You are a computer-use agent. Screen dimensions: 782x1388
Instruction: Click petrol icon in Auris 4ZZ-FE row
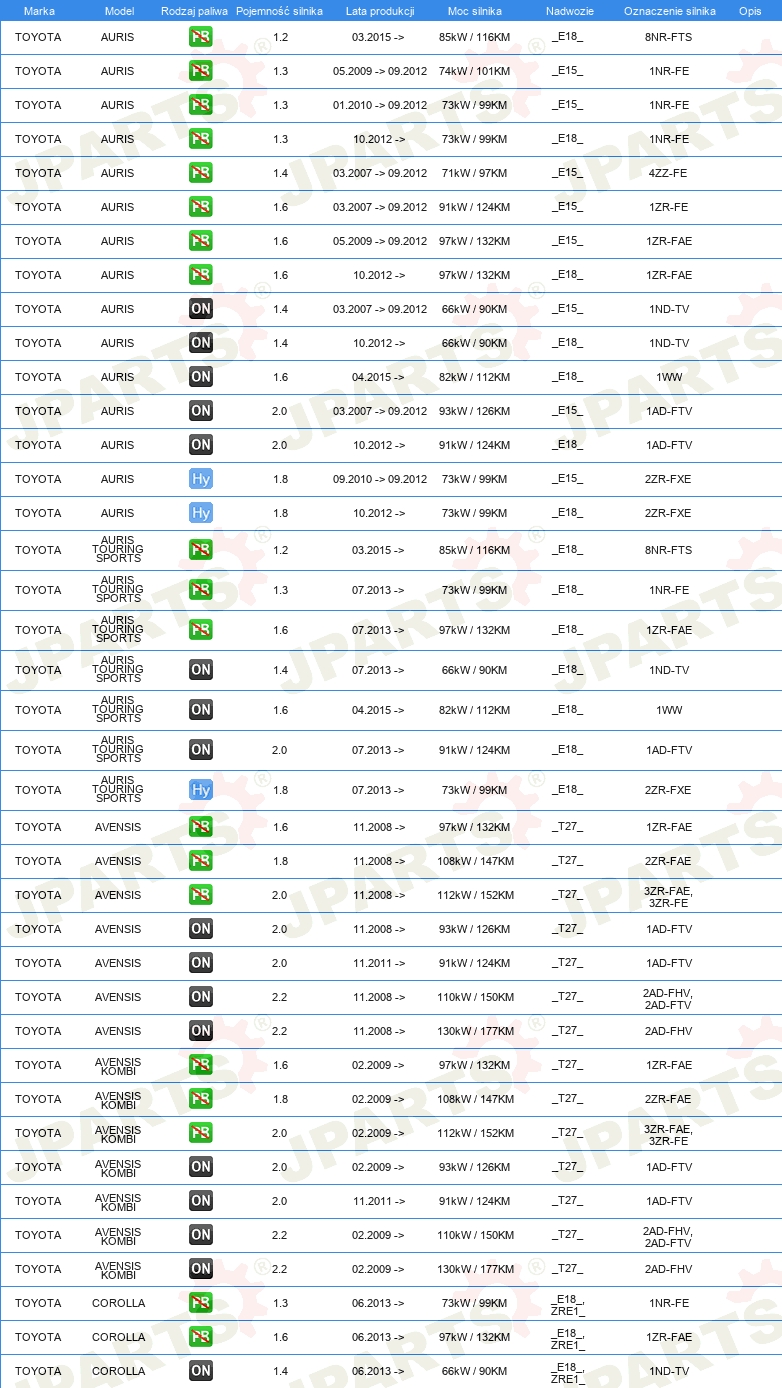(x=201, y=173)
